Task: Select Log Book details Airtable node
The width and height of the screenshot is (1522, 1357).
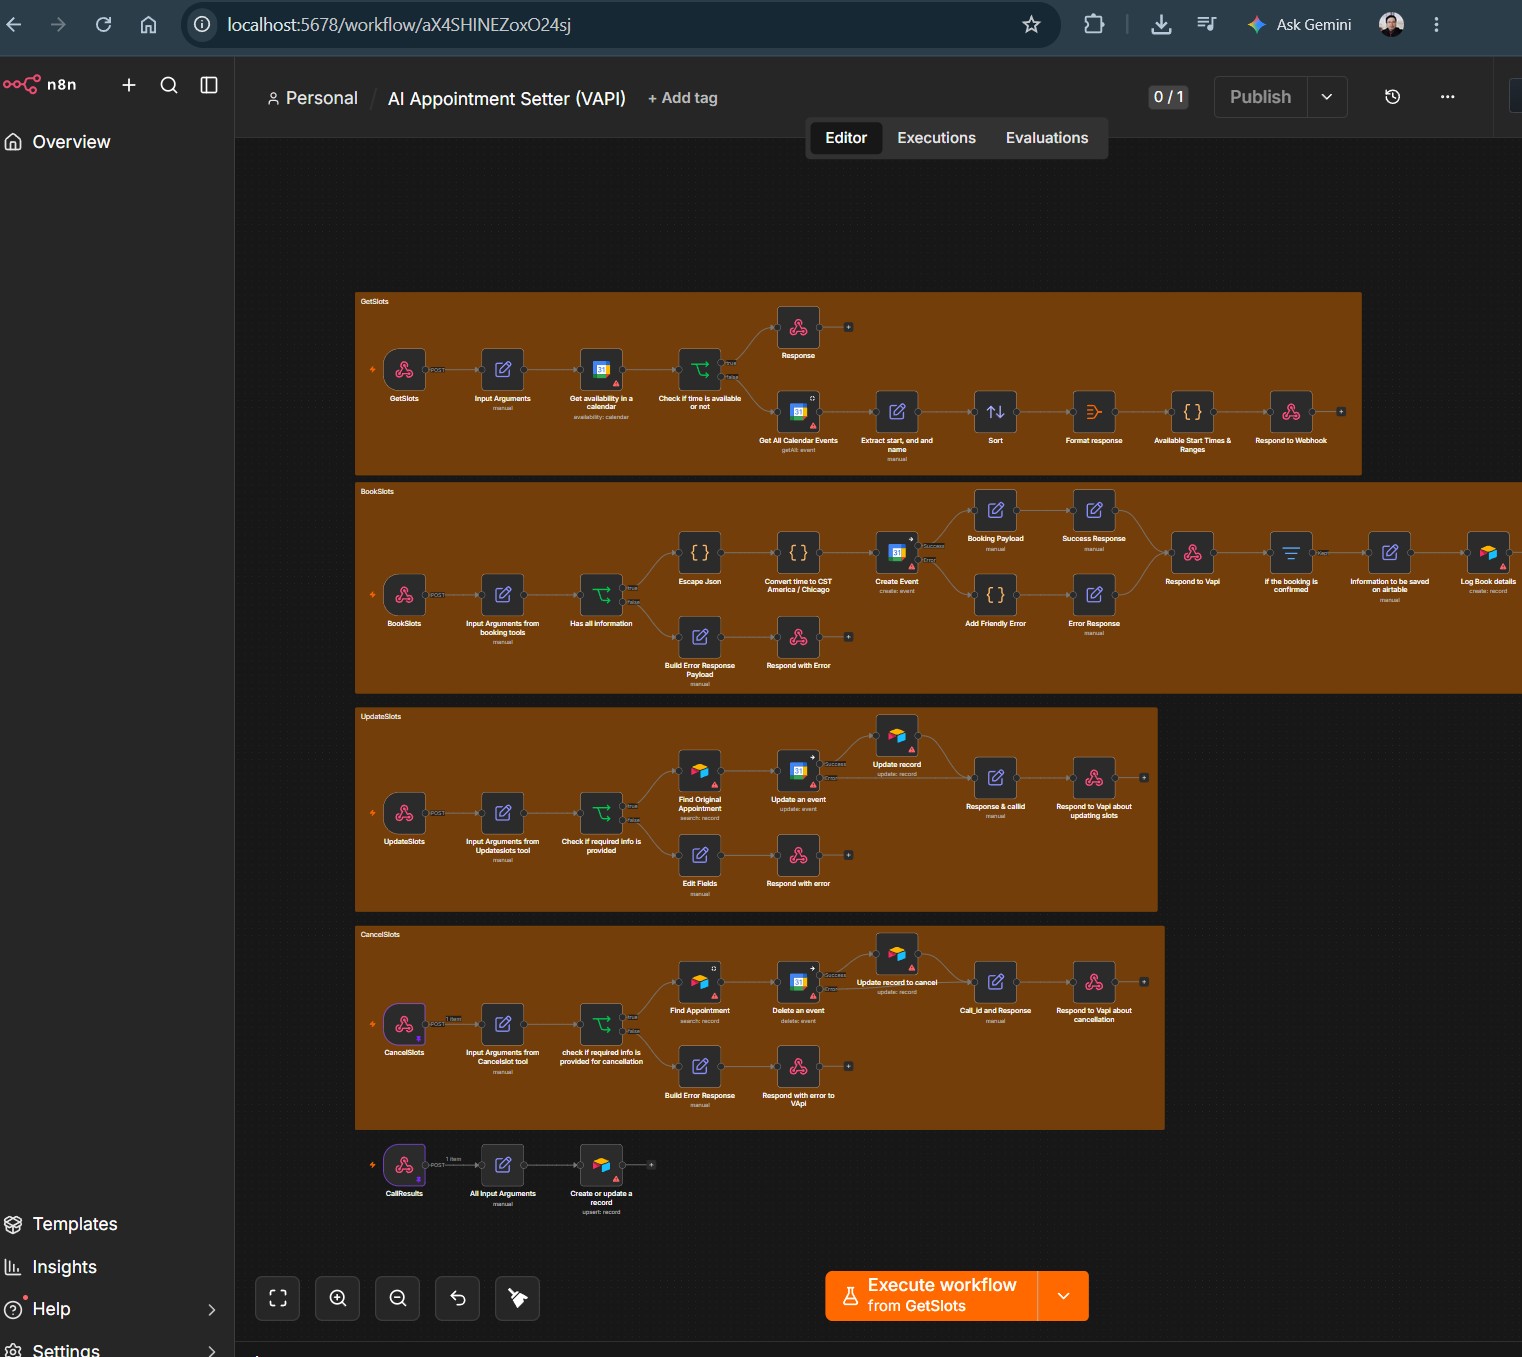Action: click(x=1488, y=553)
